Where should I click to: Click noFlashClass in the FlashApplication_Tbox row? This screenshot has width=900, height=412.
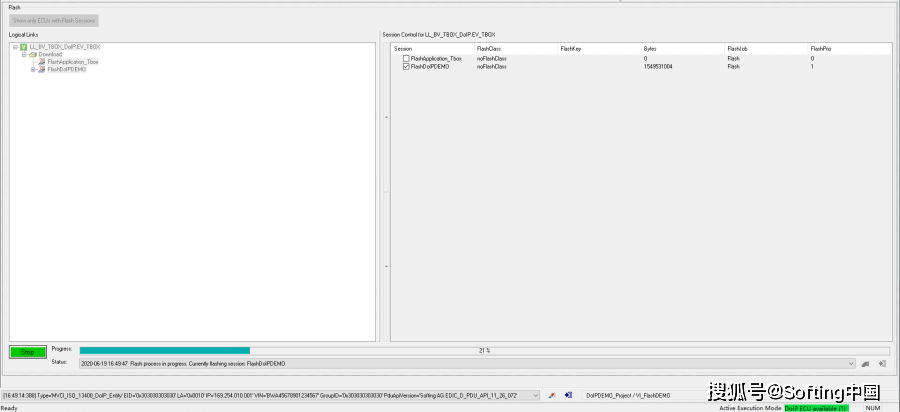[492, 59]
